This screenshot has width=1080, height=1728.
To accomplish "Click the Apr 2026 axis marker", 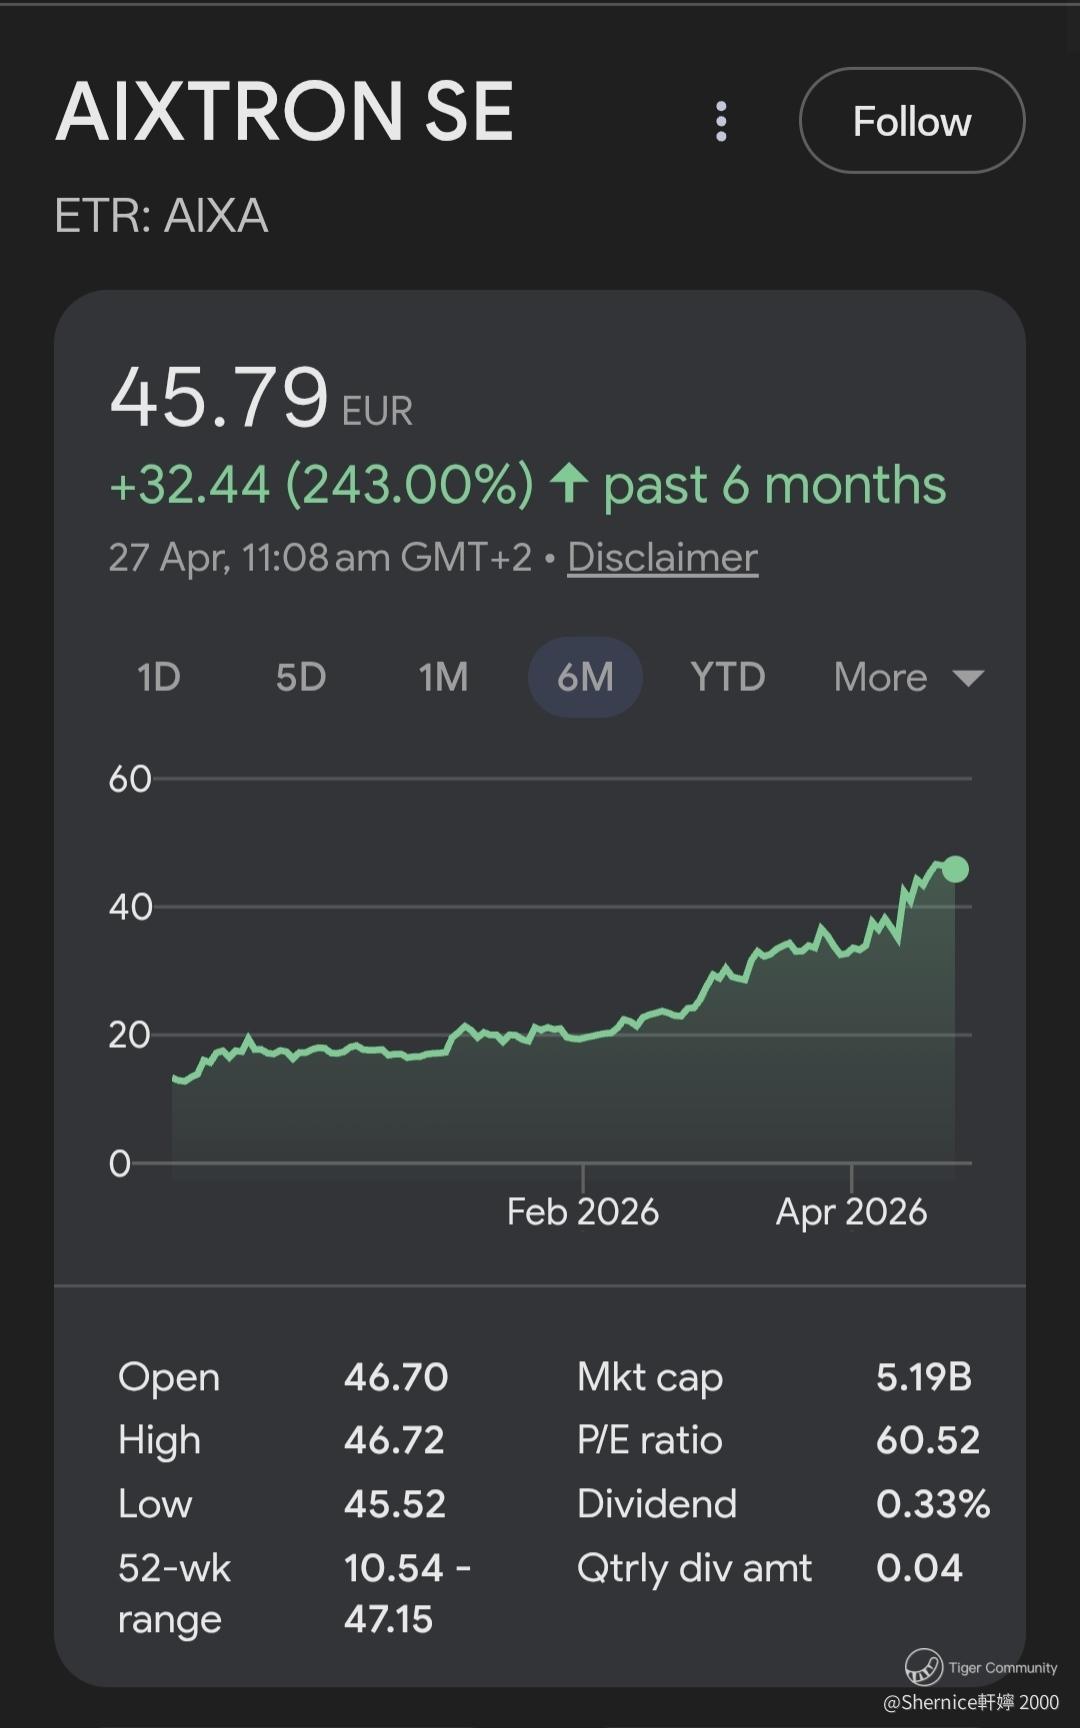I will coord(851,1211).
